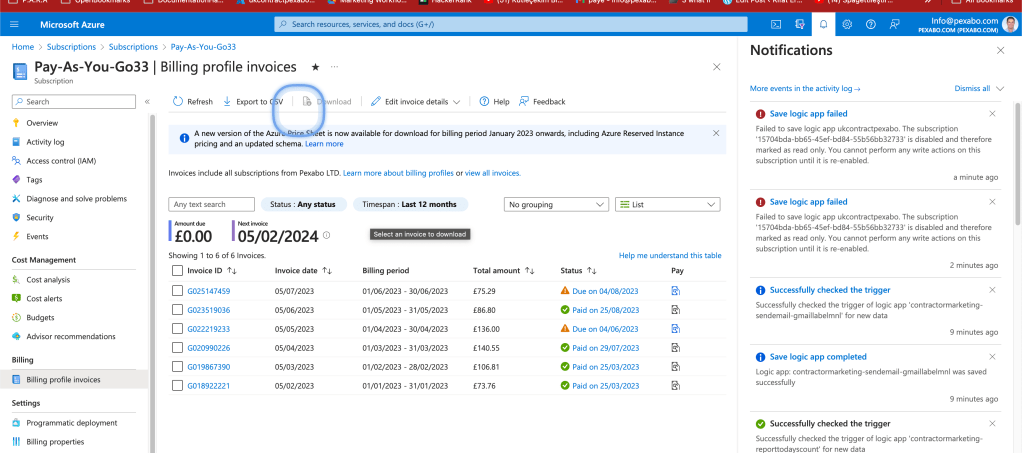The image size is (1022, 453).
Task: Sort the table by Invoice ID
Action: (x=212, y=270)
